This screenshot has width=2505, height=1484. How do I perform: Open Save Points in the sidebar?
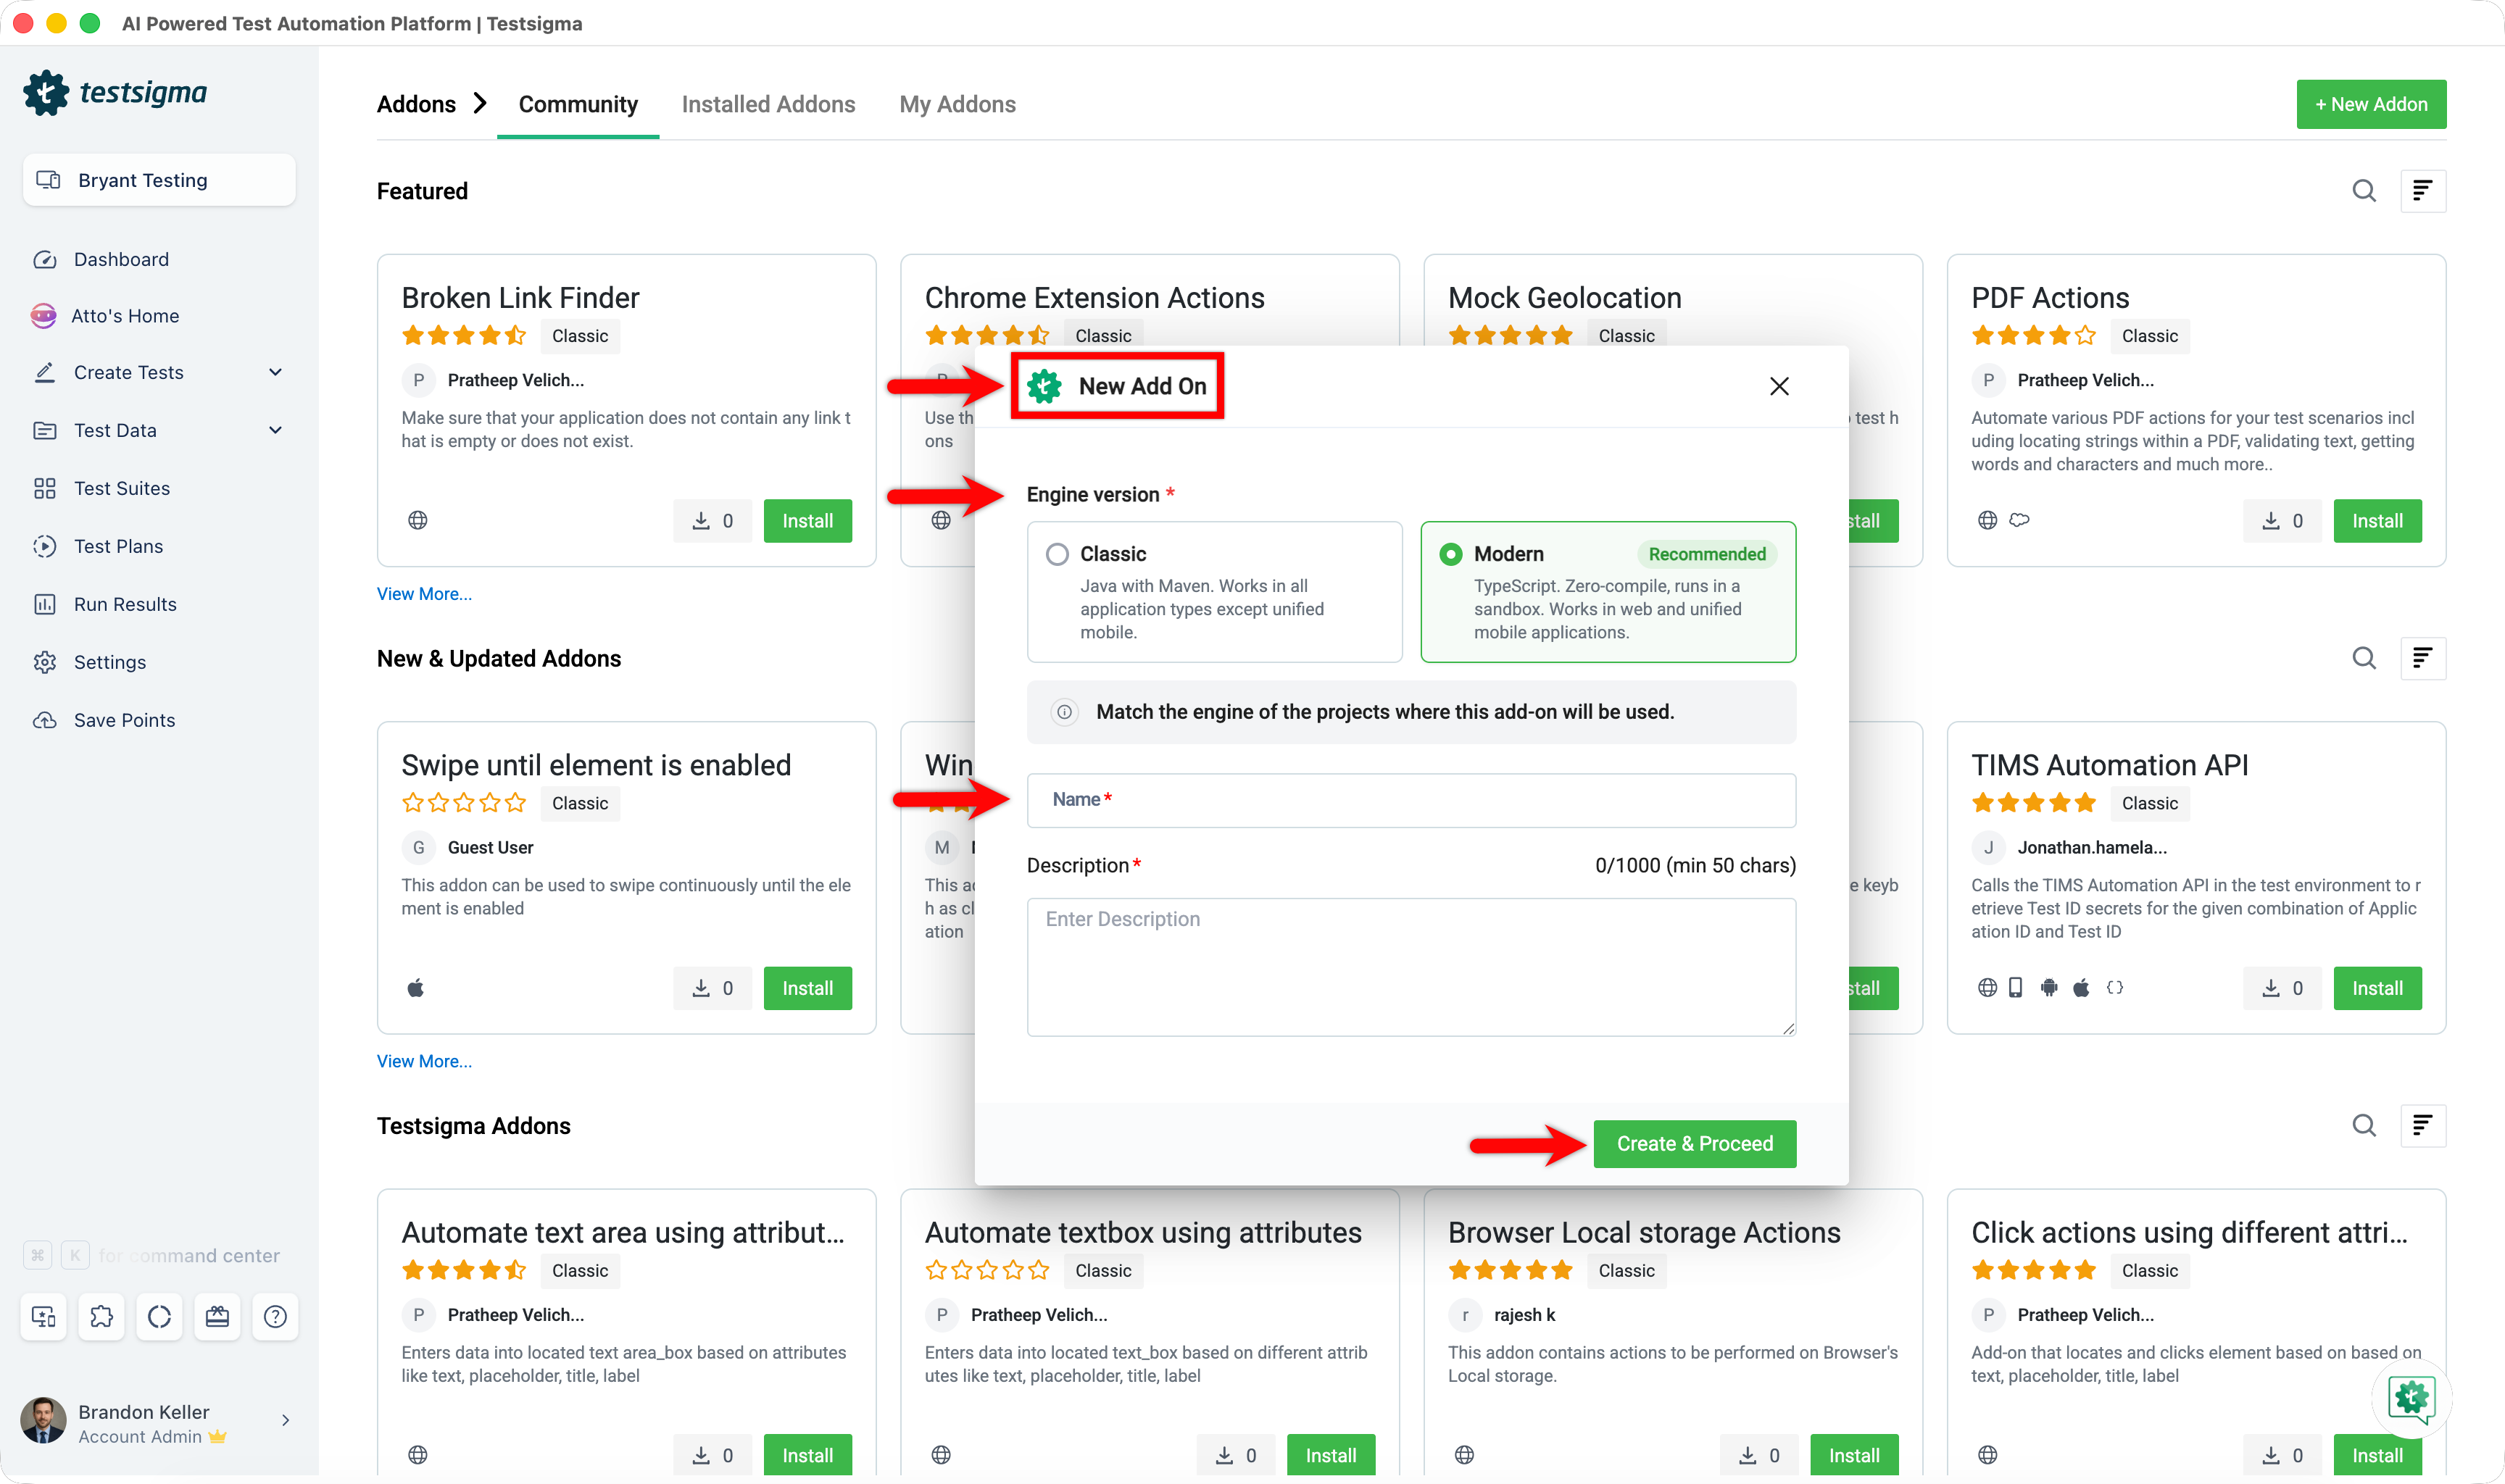click(x=124, y=720)
